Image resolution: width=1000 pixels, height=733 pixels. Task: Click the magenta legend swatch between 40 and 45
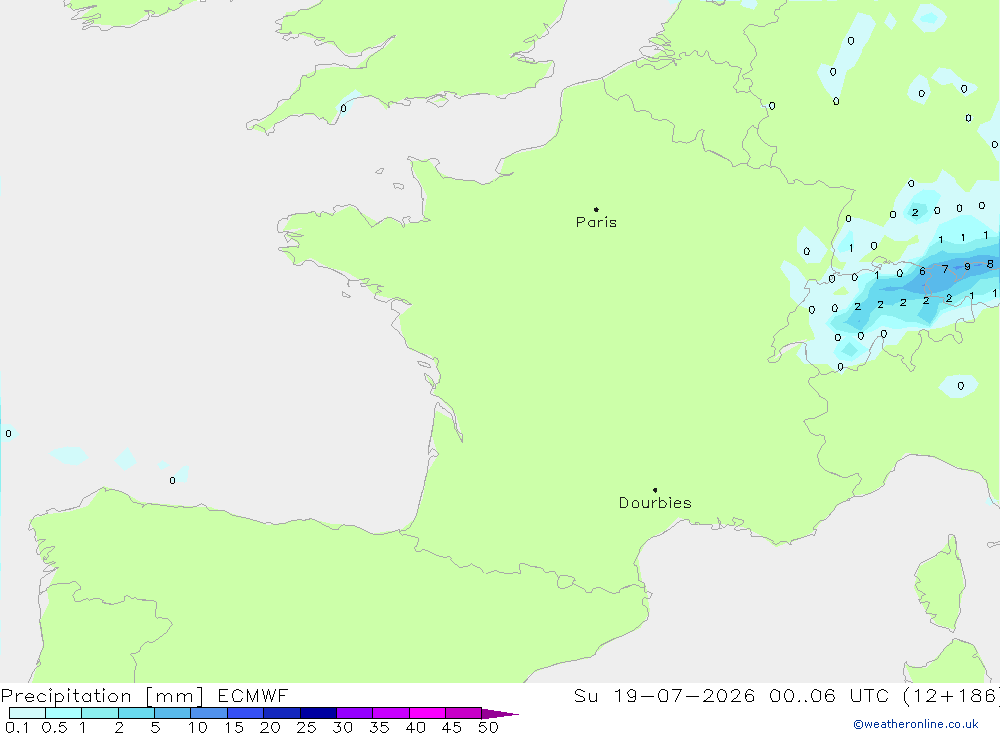(427, 713)
